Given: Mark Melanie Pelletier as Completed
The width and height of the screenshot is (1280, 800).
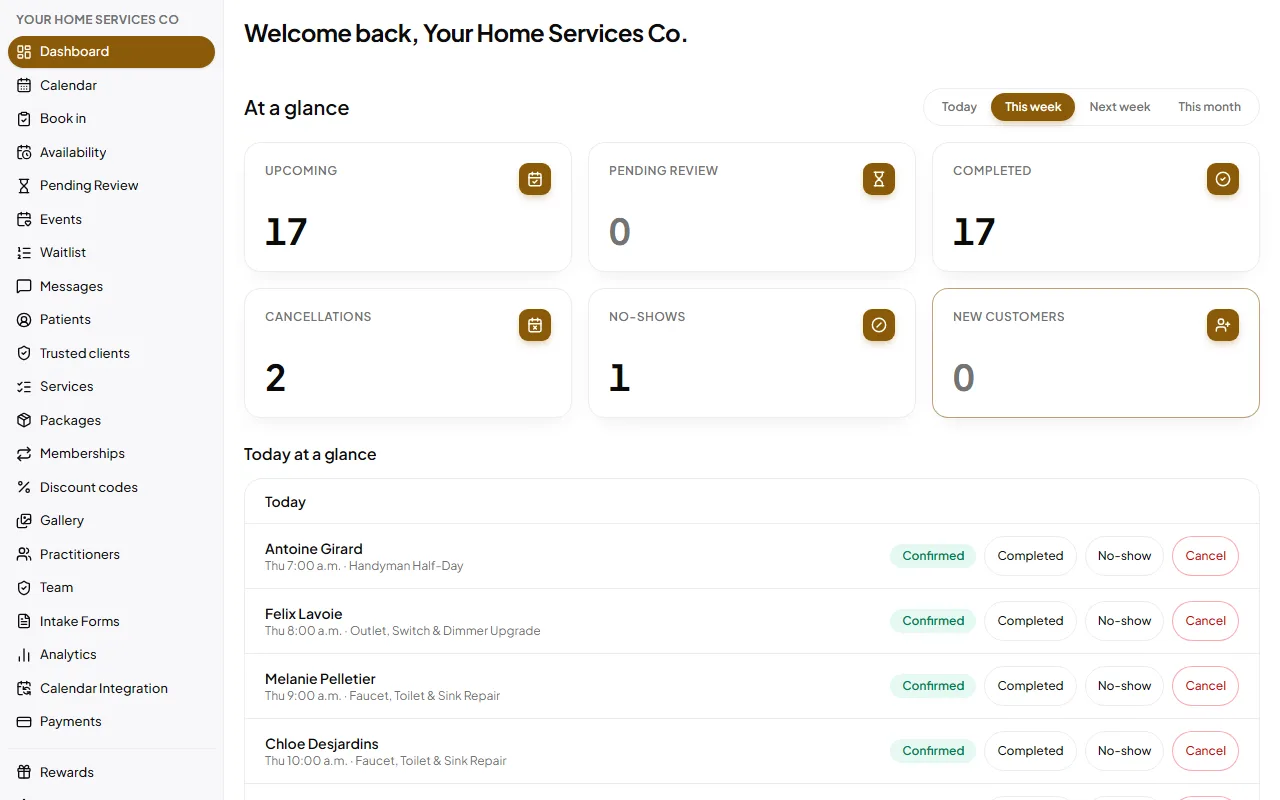Looking at the screenshot, I should (x=1030, y=686).
